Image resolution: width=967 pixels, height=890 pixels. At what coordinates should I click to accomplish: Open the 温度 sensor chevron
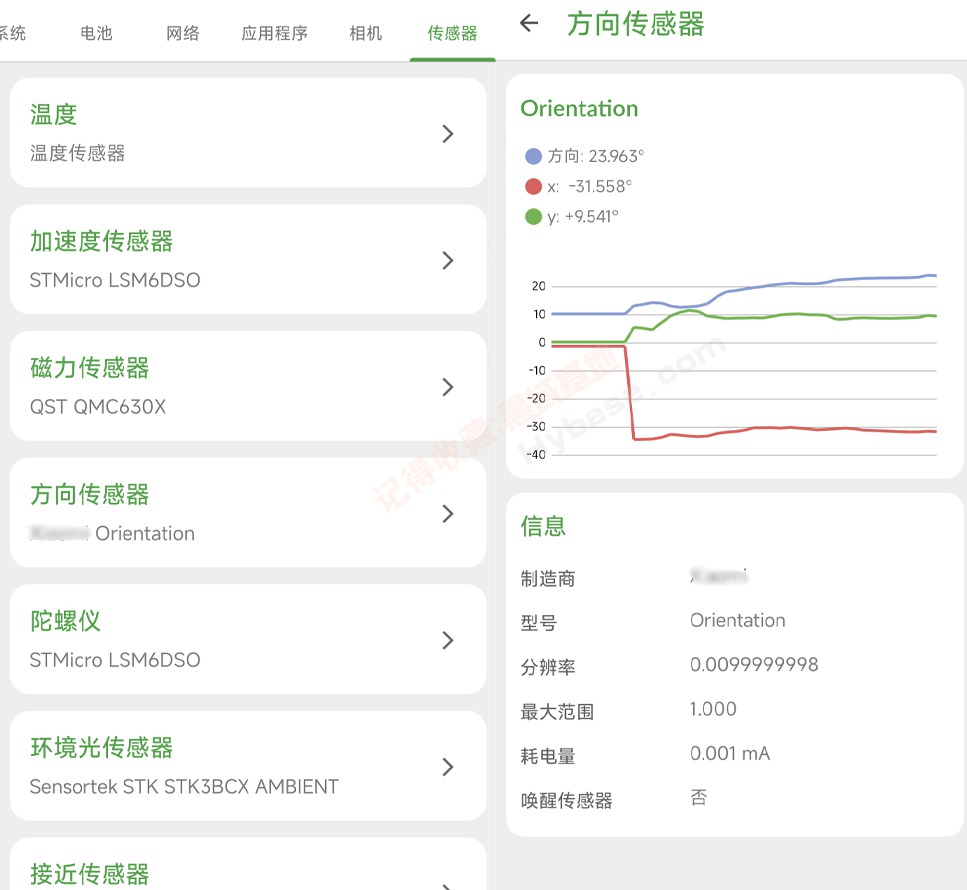tap(448, 134)
